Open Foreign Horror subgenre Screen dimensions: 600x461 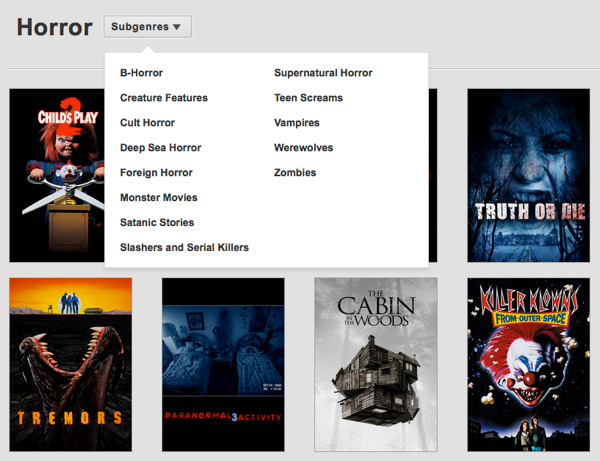click(156, 173)
